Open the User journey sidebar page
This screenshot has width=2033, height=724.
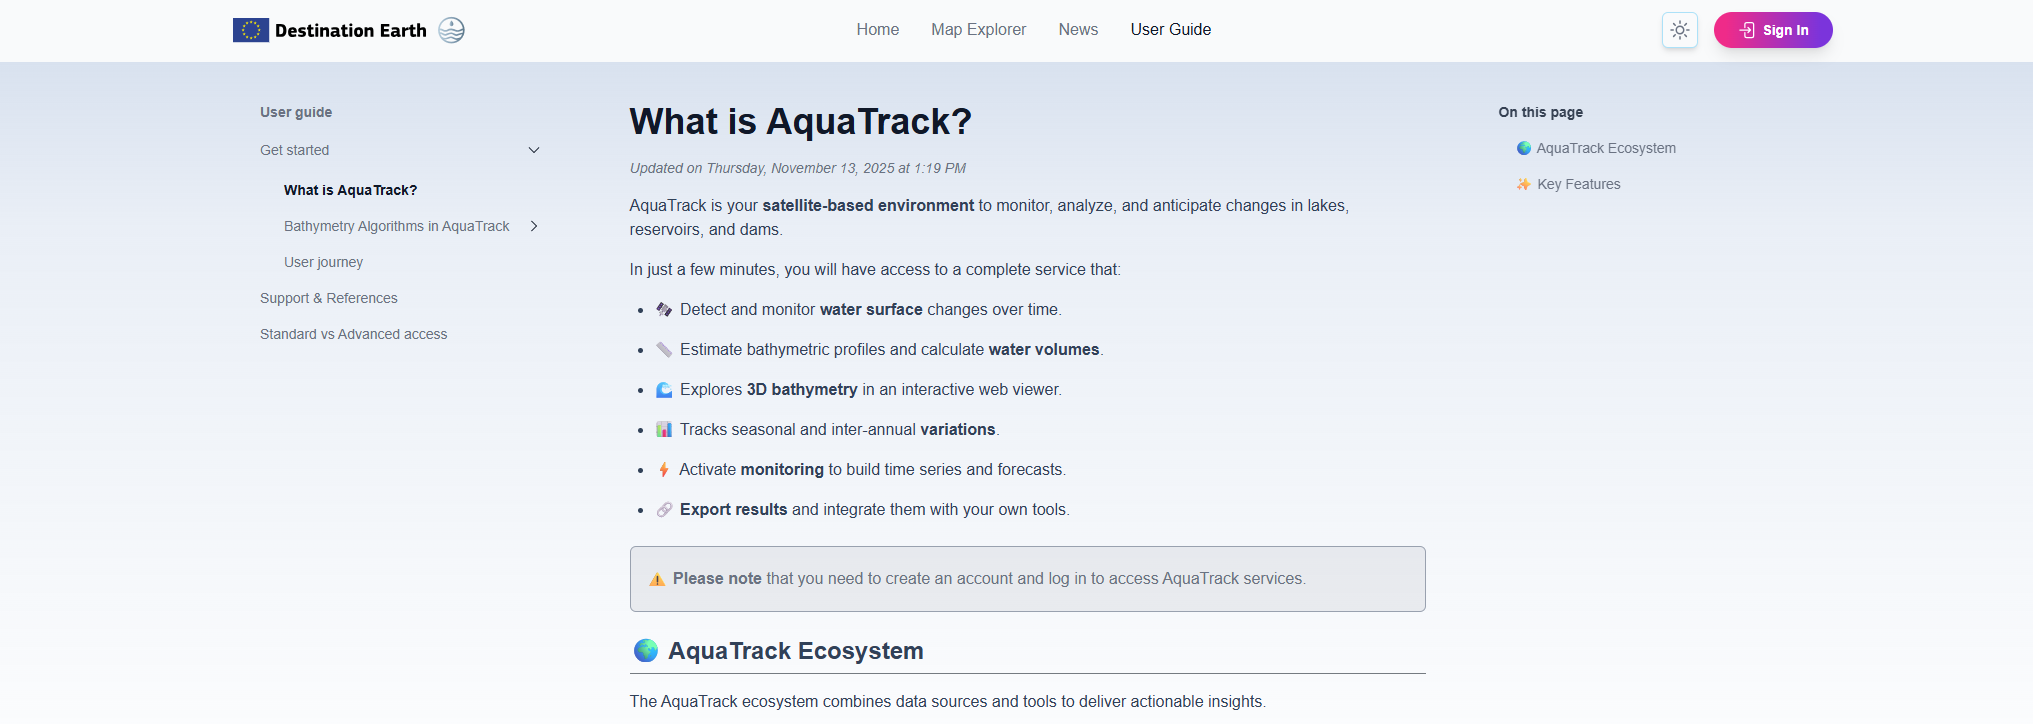[323, 262]
